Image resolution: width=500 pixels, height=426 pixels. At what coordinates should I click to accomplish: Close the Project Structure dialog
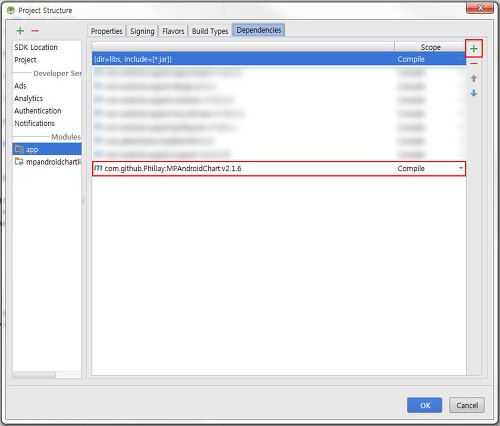(480, 8)
